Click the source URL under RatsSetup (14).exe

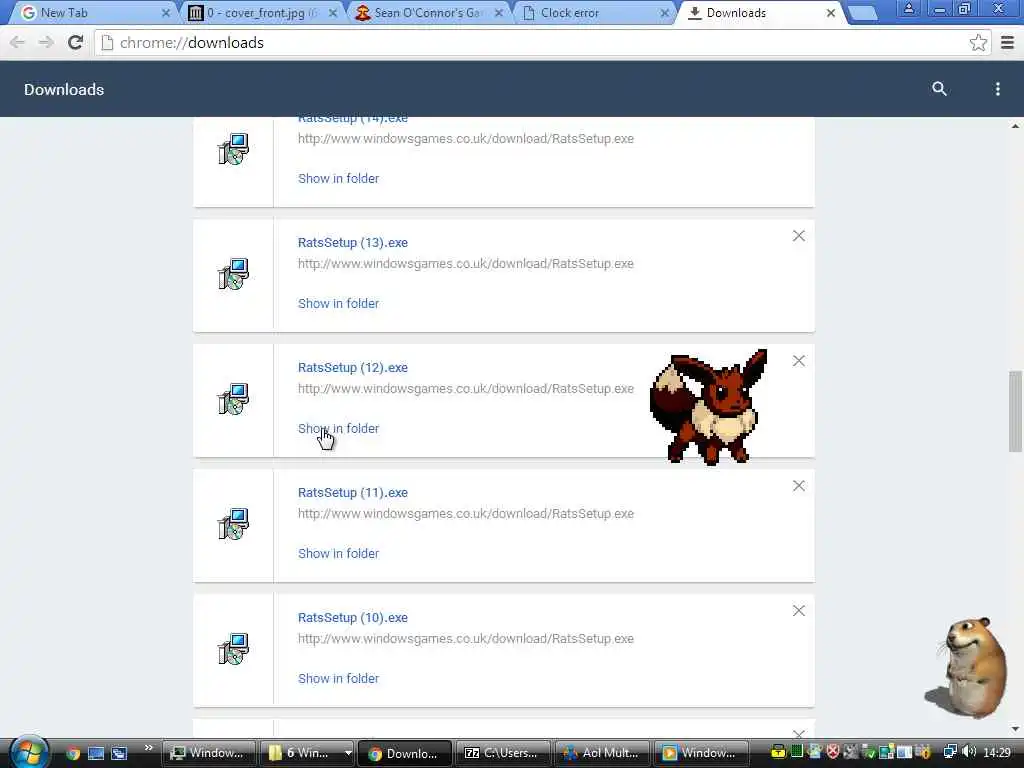click(x=466, y=138)
